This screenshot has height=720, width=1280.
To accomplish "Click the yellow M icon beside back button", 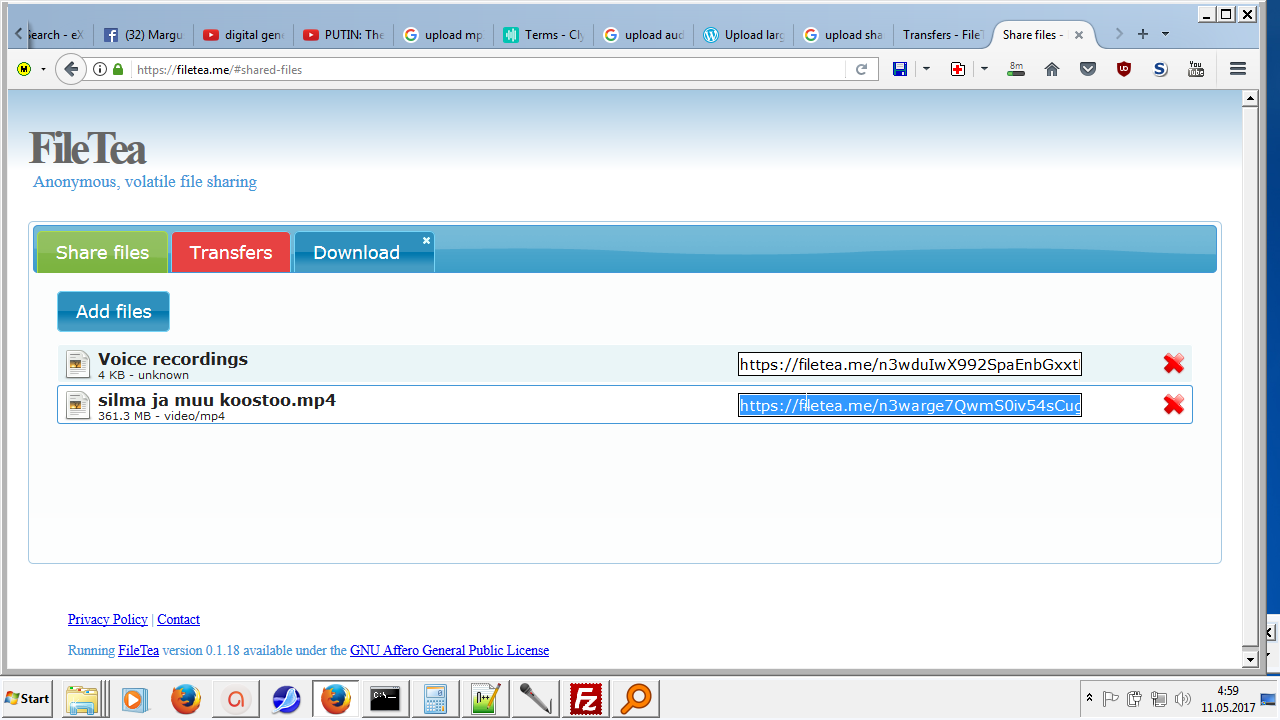I will (x=24, y=69).
